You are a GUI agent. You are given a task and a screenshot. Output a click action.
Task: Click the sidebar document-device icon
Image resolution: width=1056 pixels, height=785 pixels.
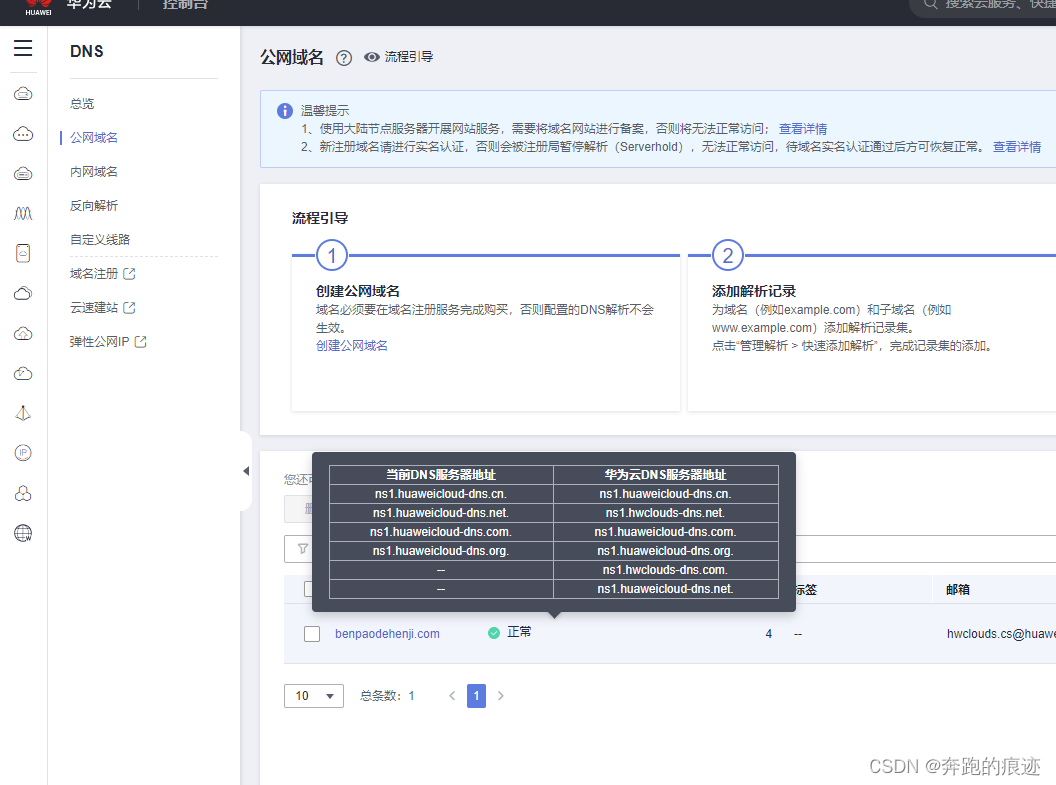23,253
